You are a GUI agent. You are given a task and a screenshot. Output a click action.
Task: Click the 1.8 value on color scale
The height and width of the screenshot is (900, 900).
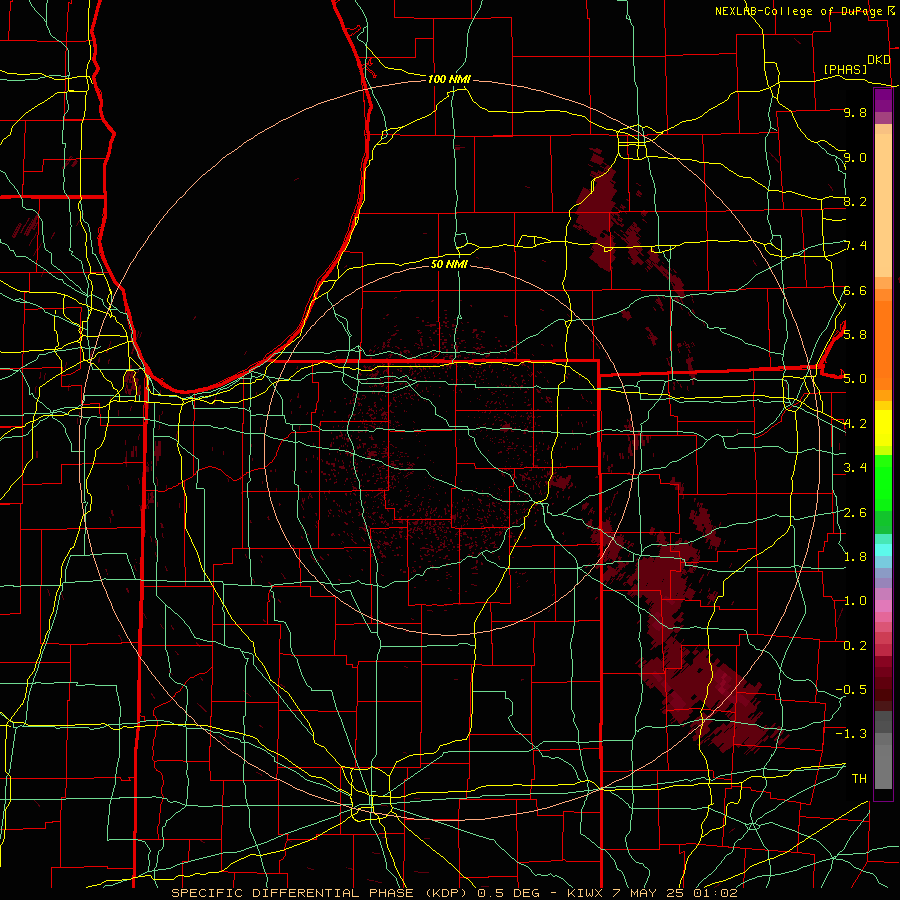tap(855, 556)
